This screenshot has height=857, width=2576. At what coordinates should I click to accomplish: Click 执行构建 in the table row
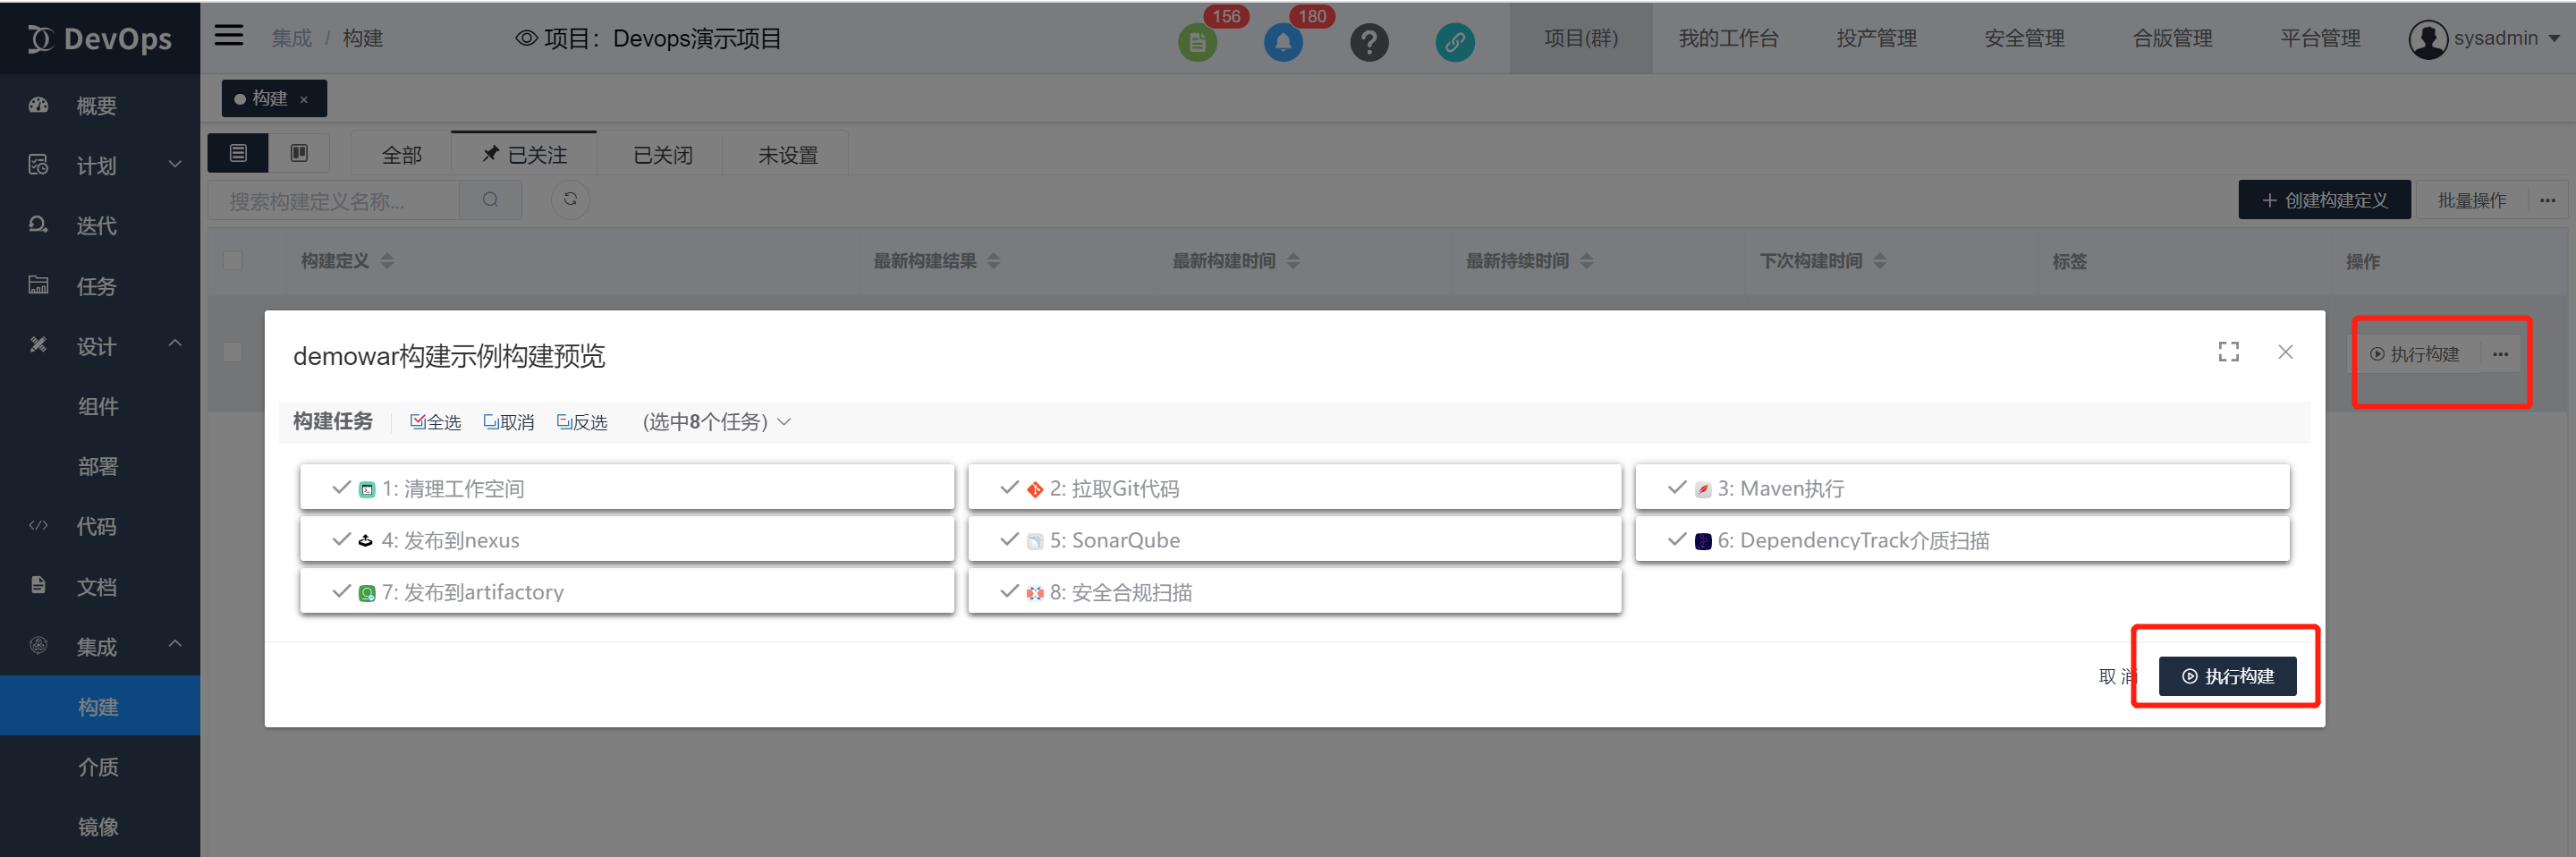(x=2414, y=354)
